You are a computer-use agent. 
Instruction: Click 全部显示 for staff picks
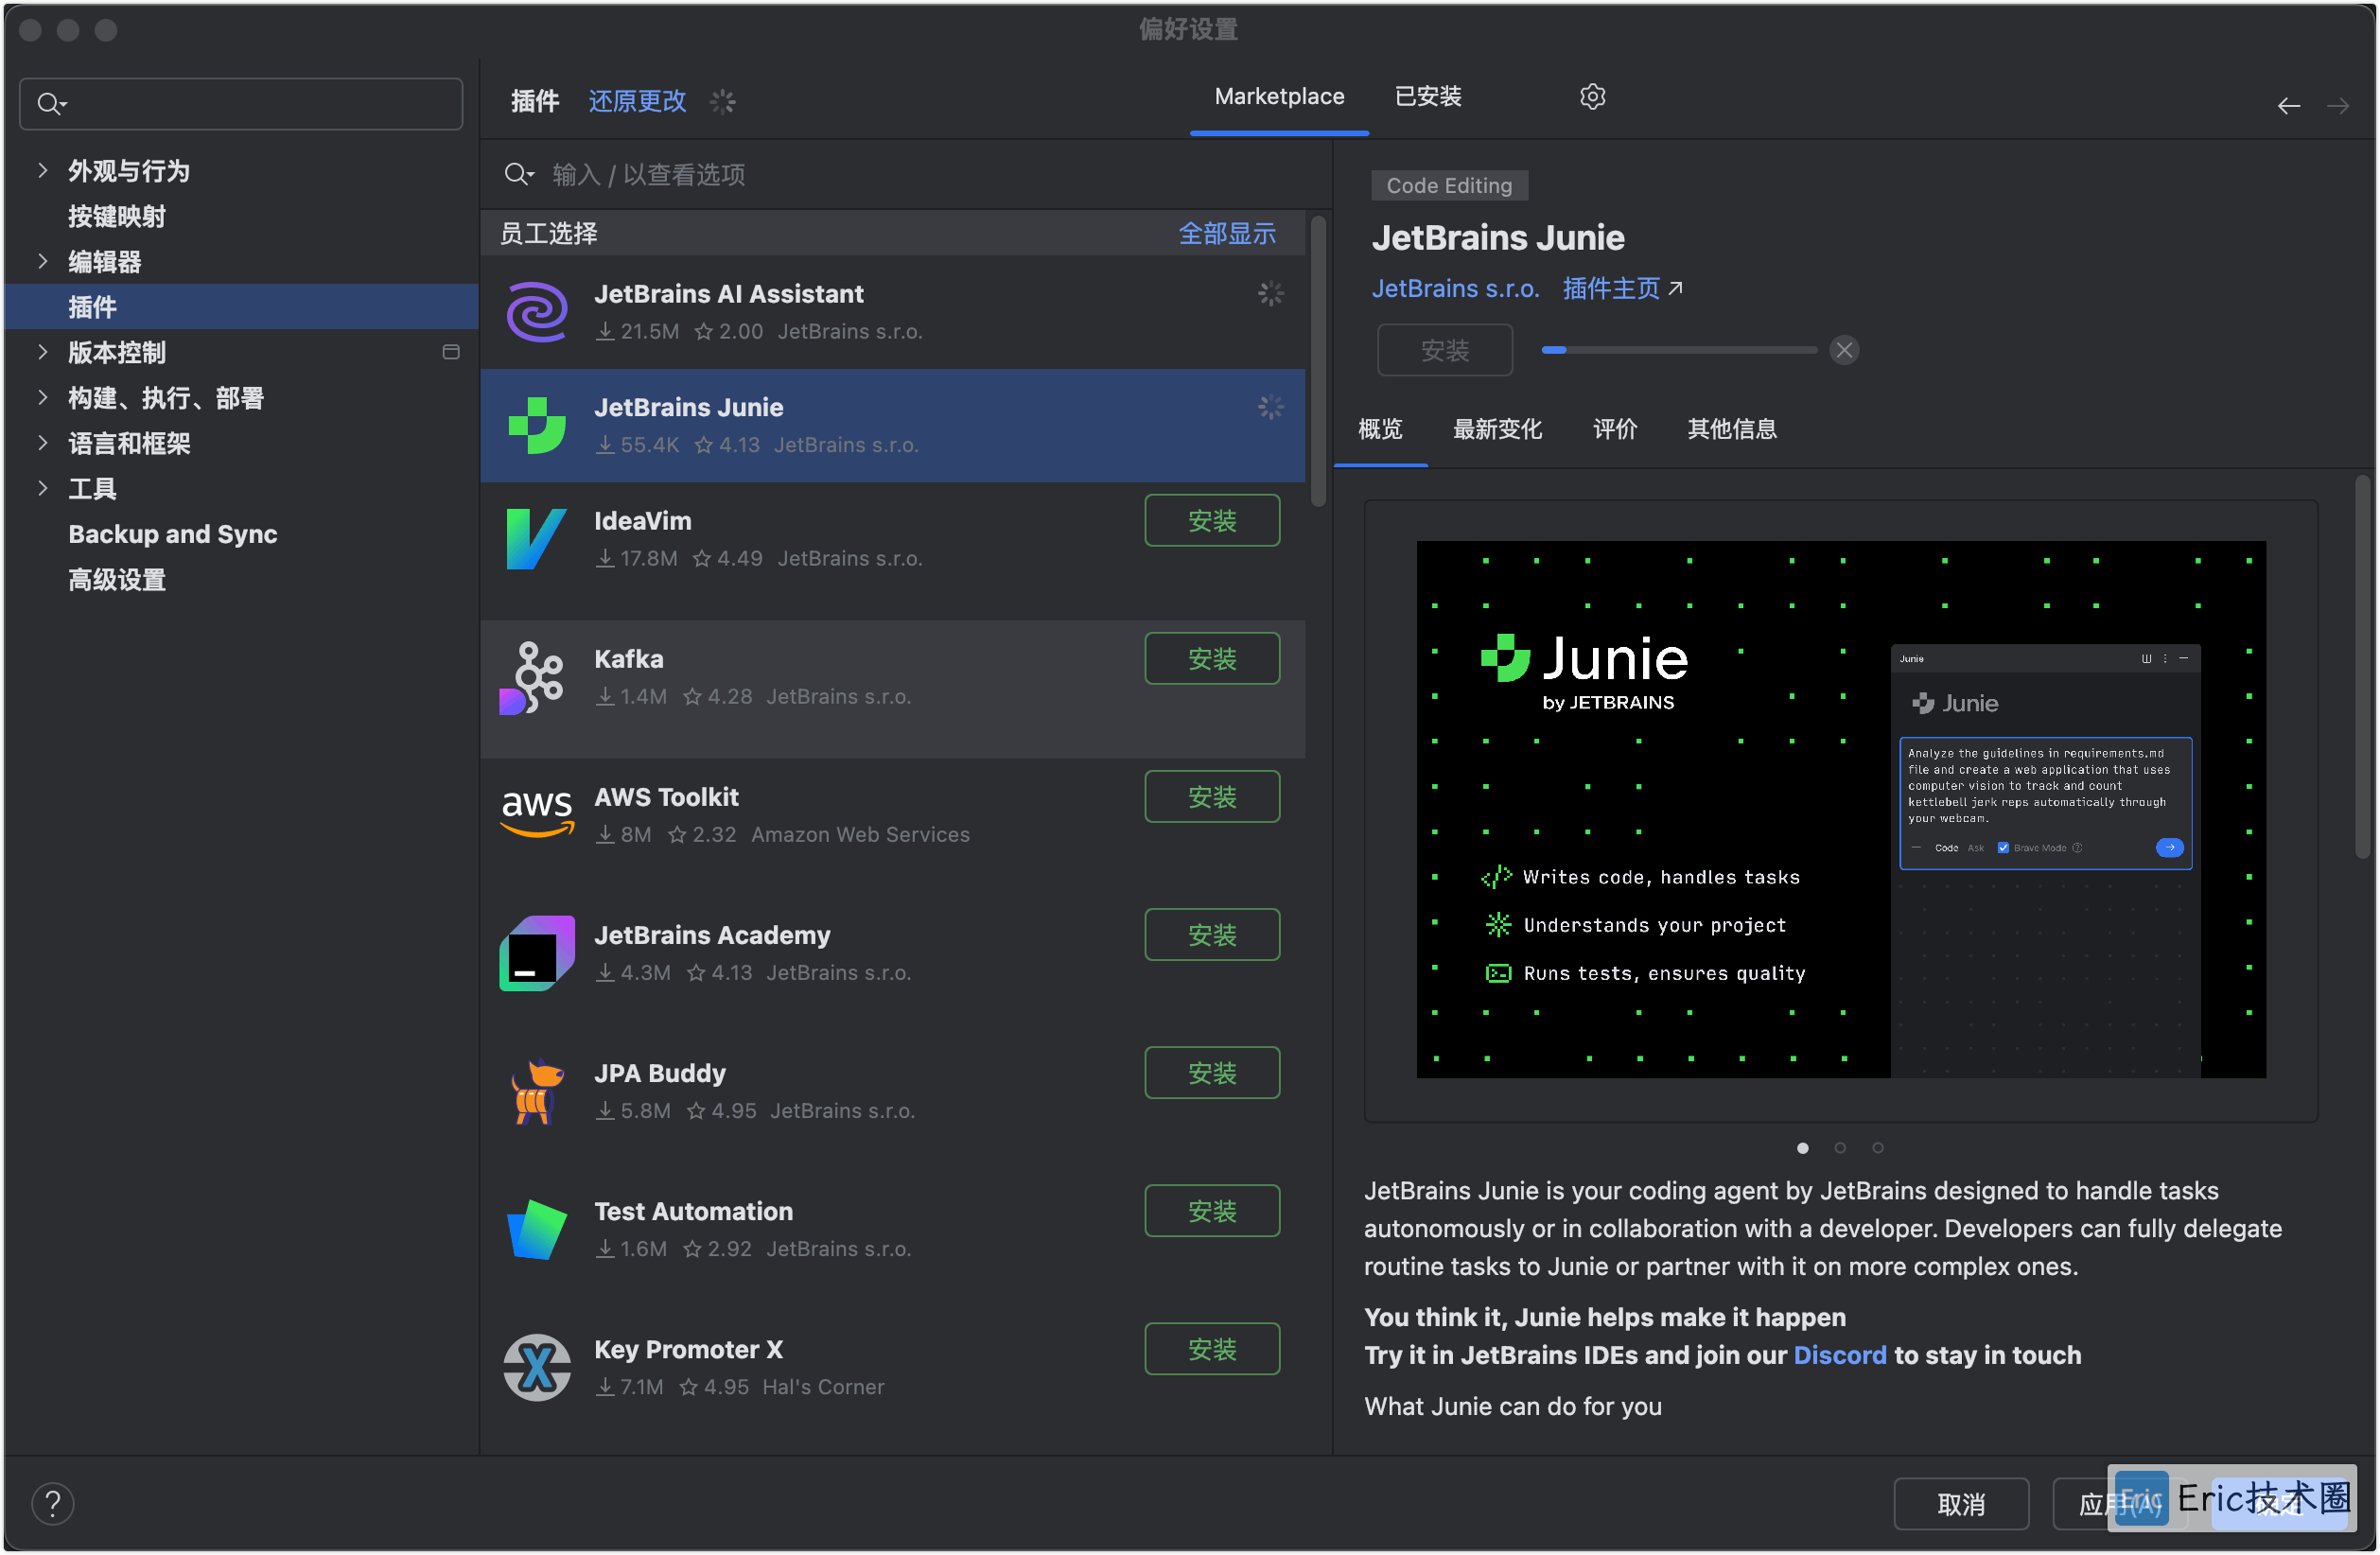[1227, 234]
